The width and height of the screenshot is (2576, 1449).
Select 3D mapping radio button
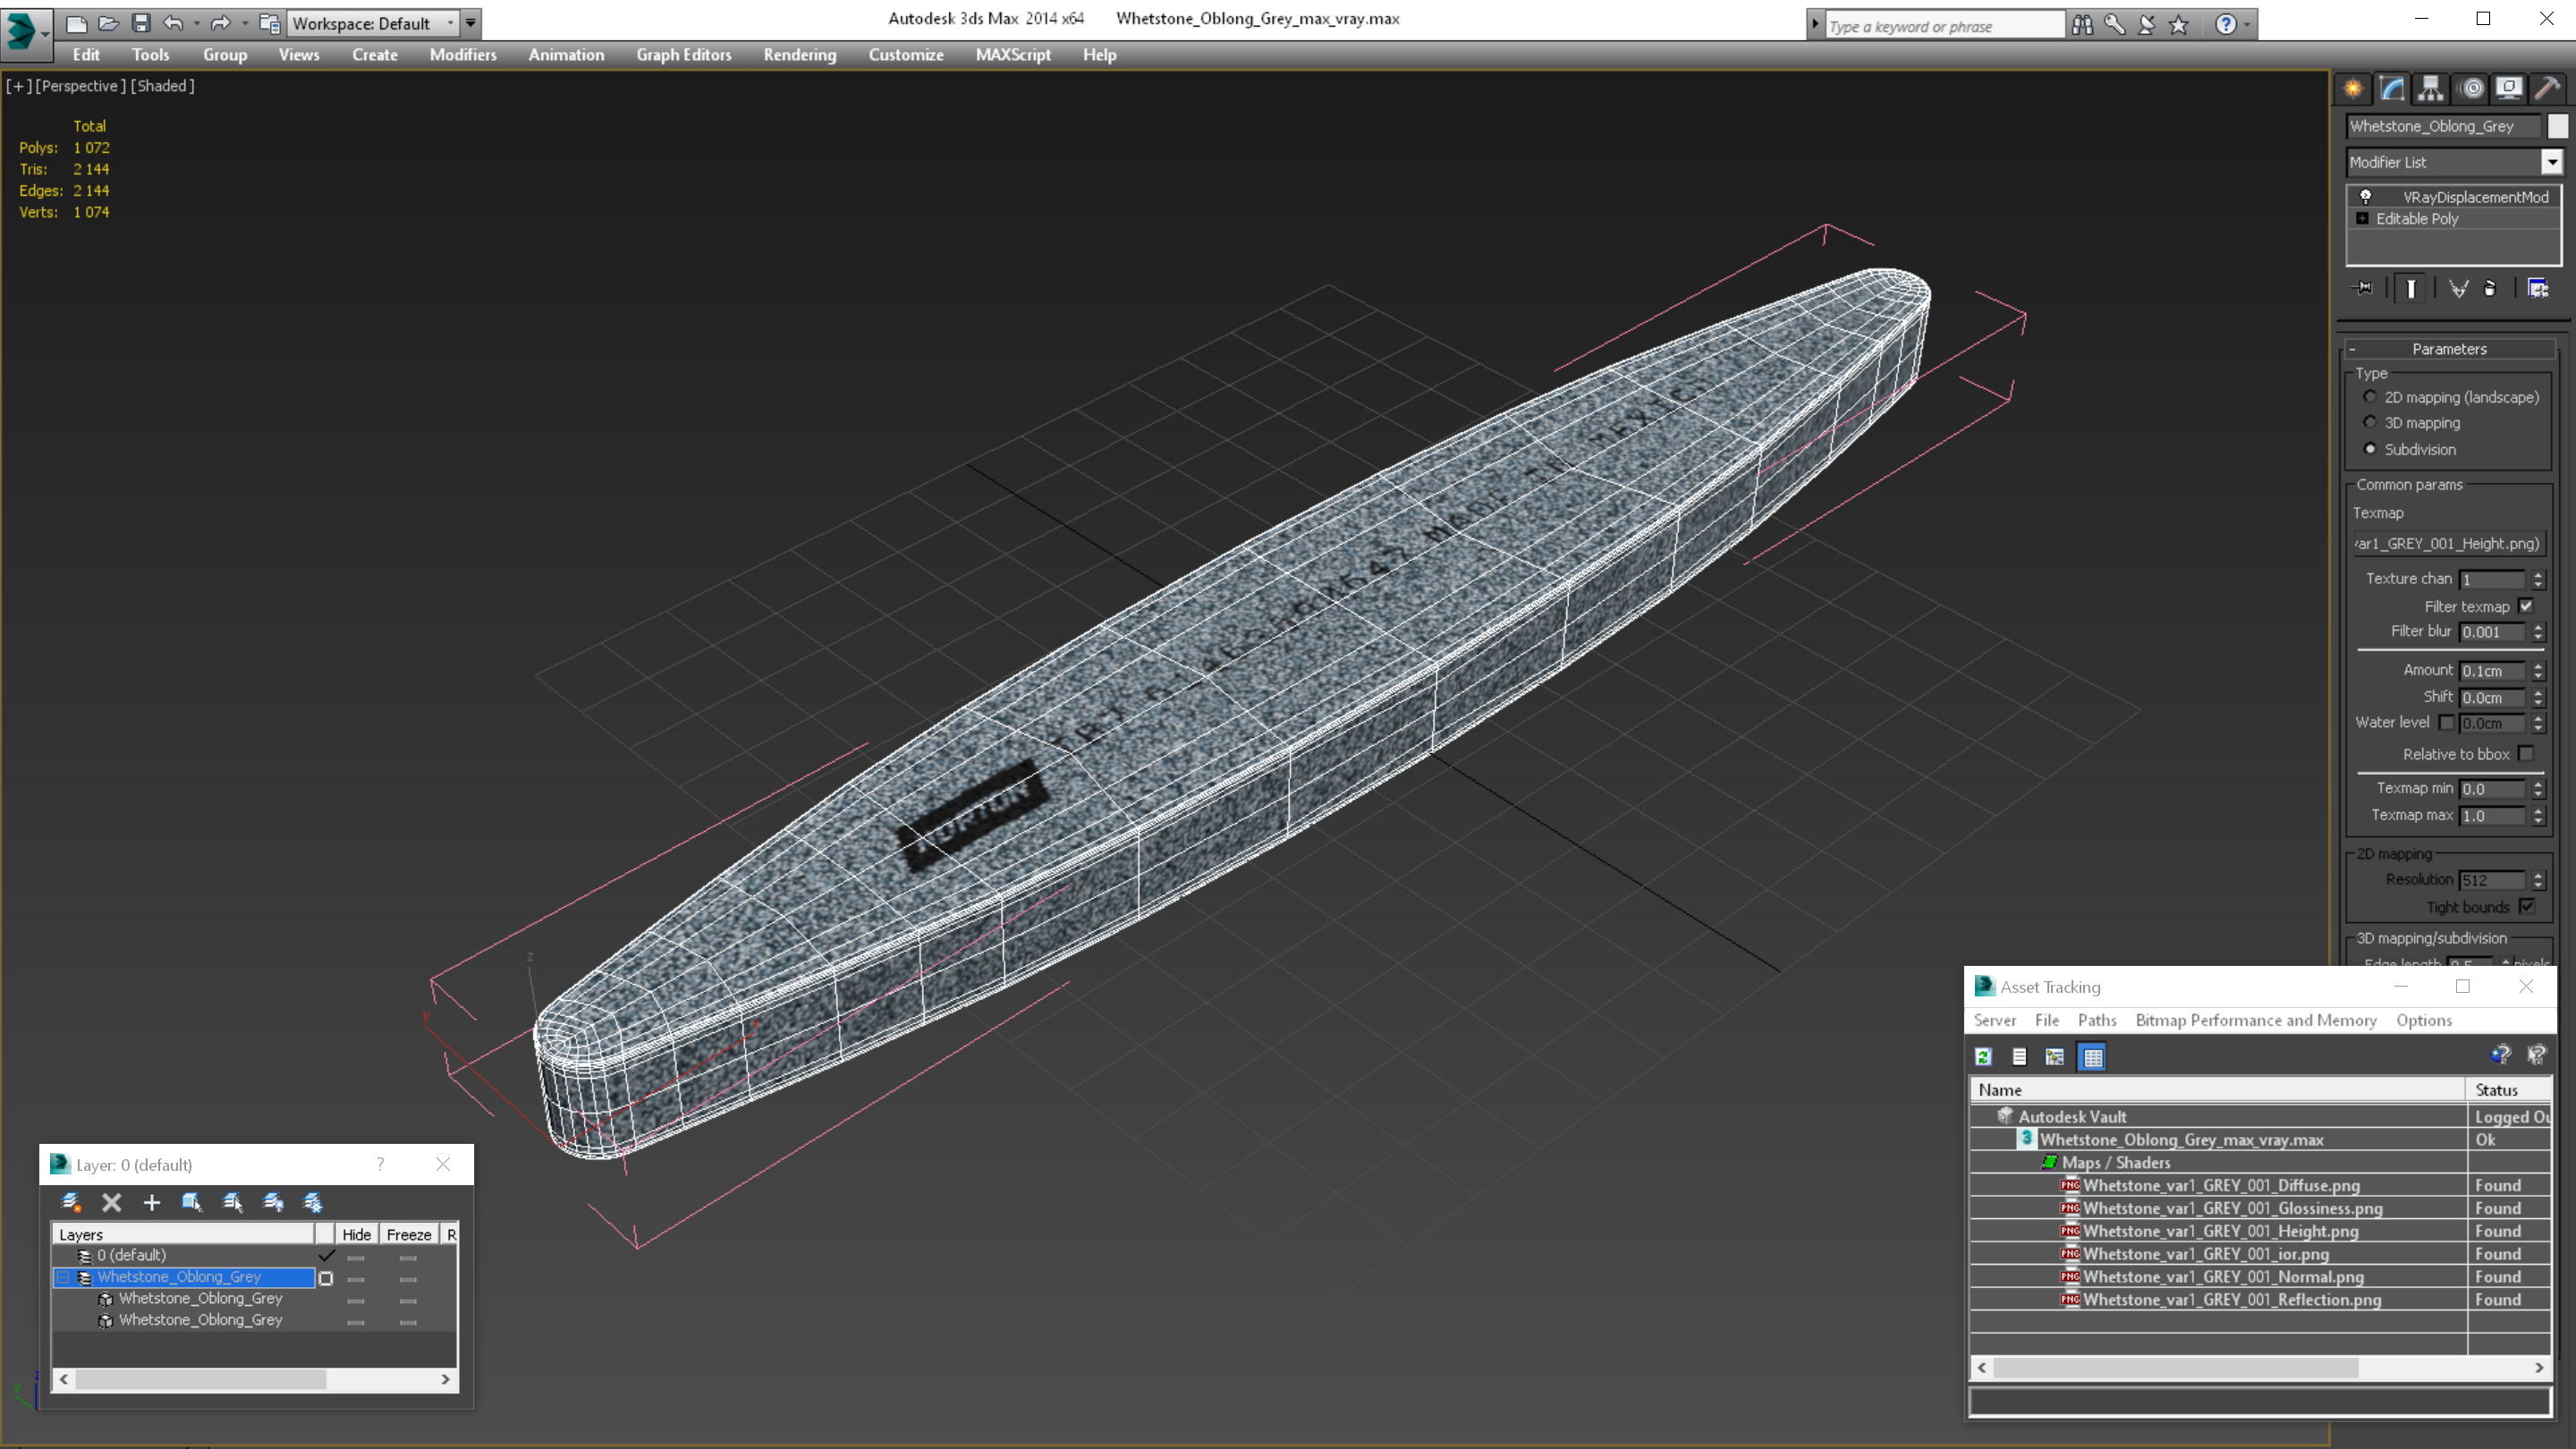click(x=2370, y=422)
